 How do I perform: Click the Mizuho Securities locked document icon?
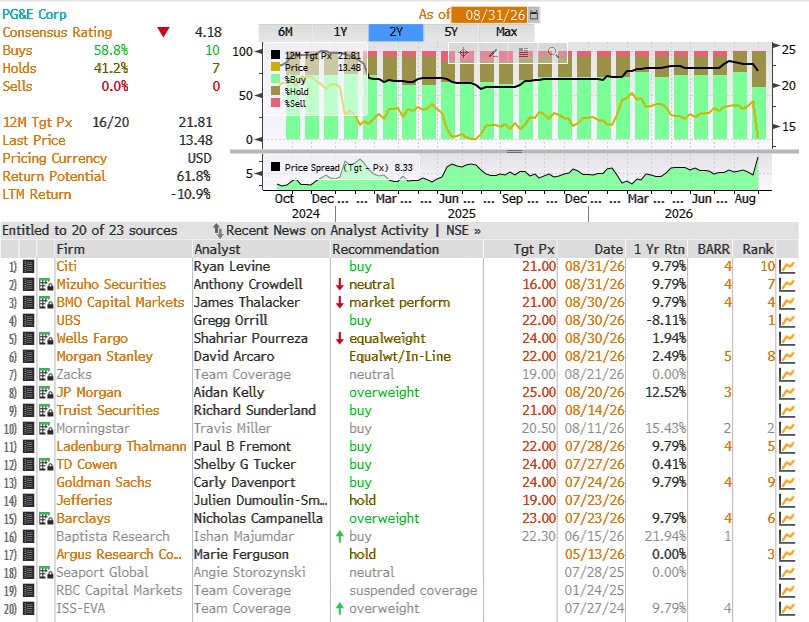[x=46, y=285]
